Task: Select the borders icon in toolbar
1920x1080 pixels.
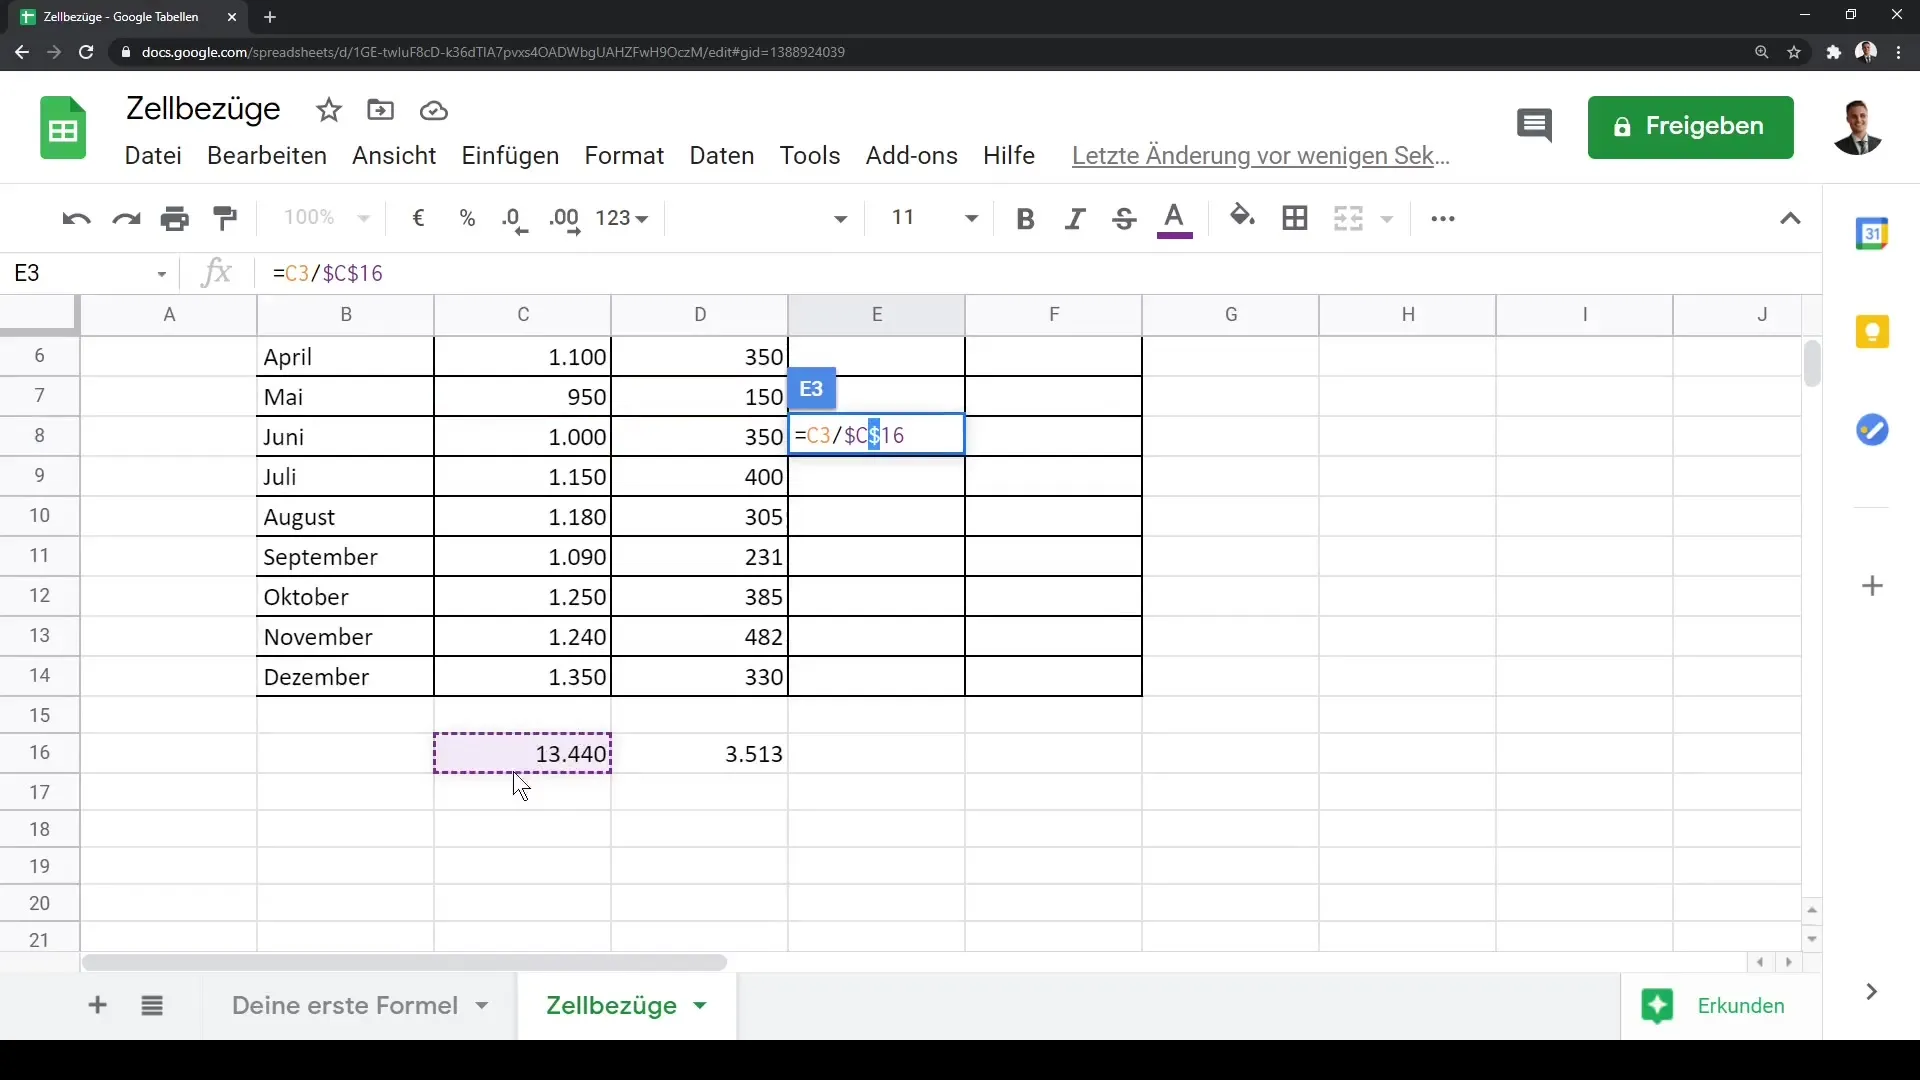Action: coord(1295,218)
